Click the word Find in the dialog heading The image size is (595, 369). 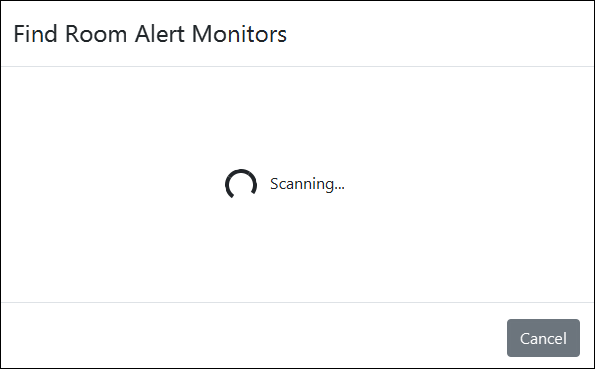(x=36, y=34)
